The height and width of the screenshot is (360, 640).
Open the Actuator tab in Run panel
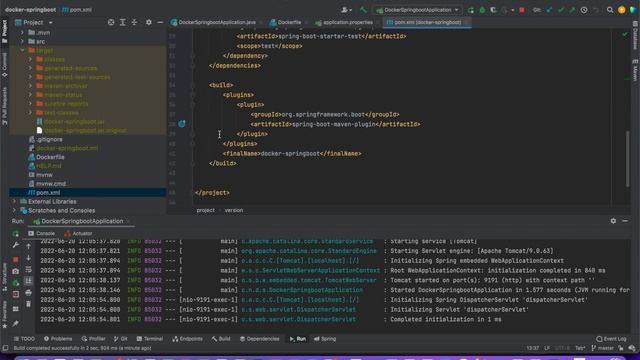(x=78, y=233)
